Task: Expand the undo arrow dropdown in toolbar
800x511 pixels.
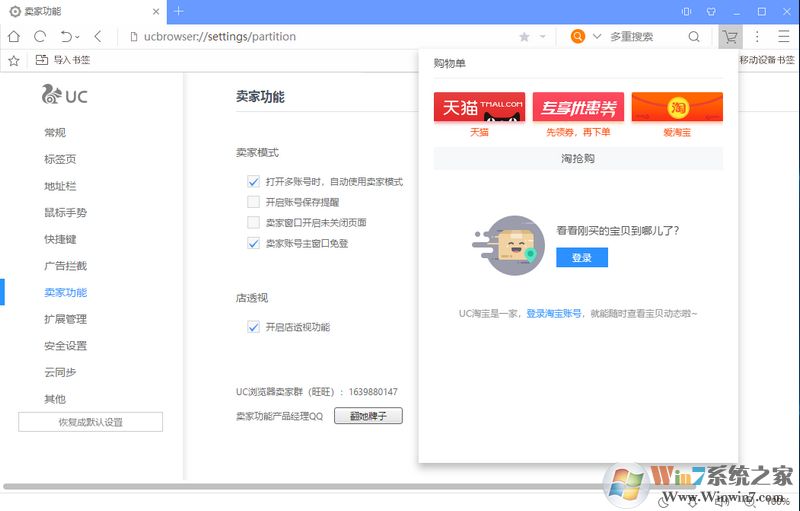Action: (78, 37)
